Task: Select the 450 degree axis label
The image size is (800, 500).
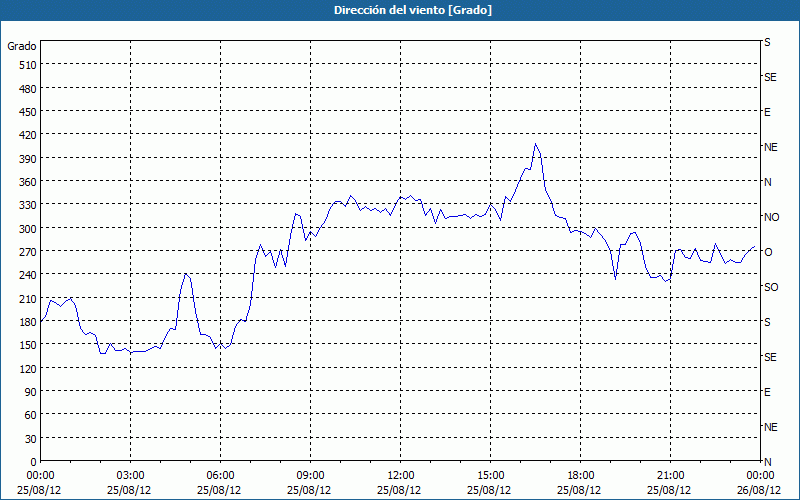Action: [x=28, y=112]
